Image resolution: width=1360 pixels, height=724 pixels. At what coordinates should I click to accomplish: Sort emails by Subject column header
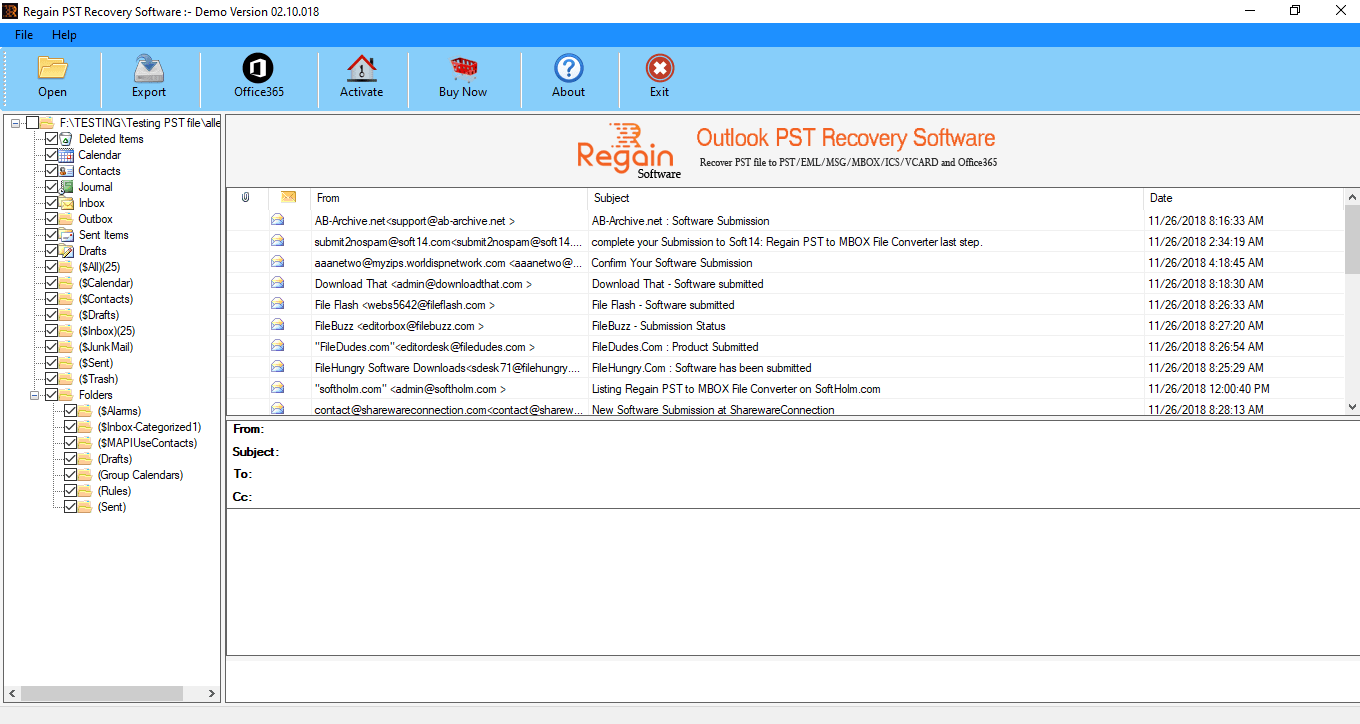866,198
